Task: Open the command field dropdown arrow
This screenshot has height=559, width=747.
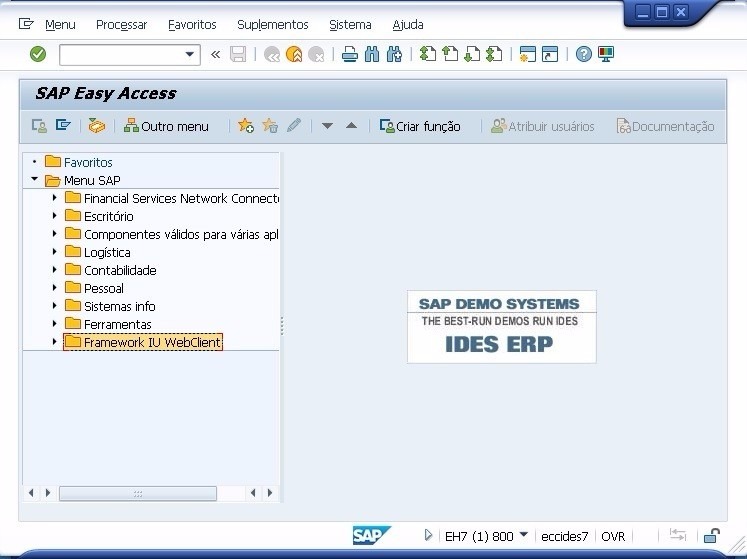Action: pos(190,54)
